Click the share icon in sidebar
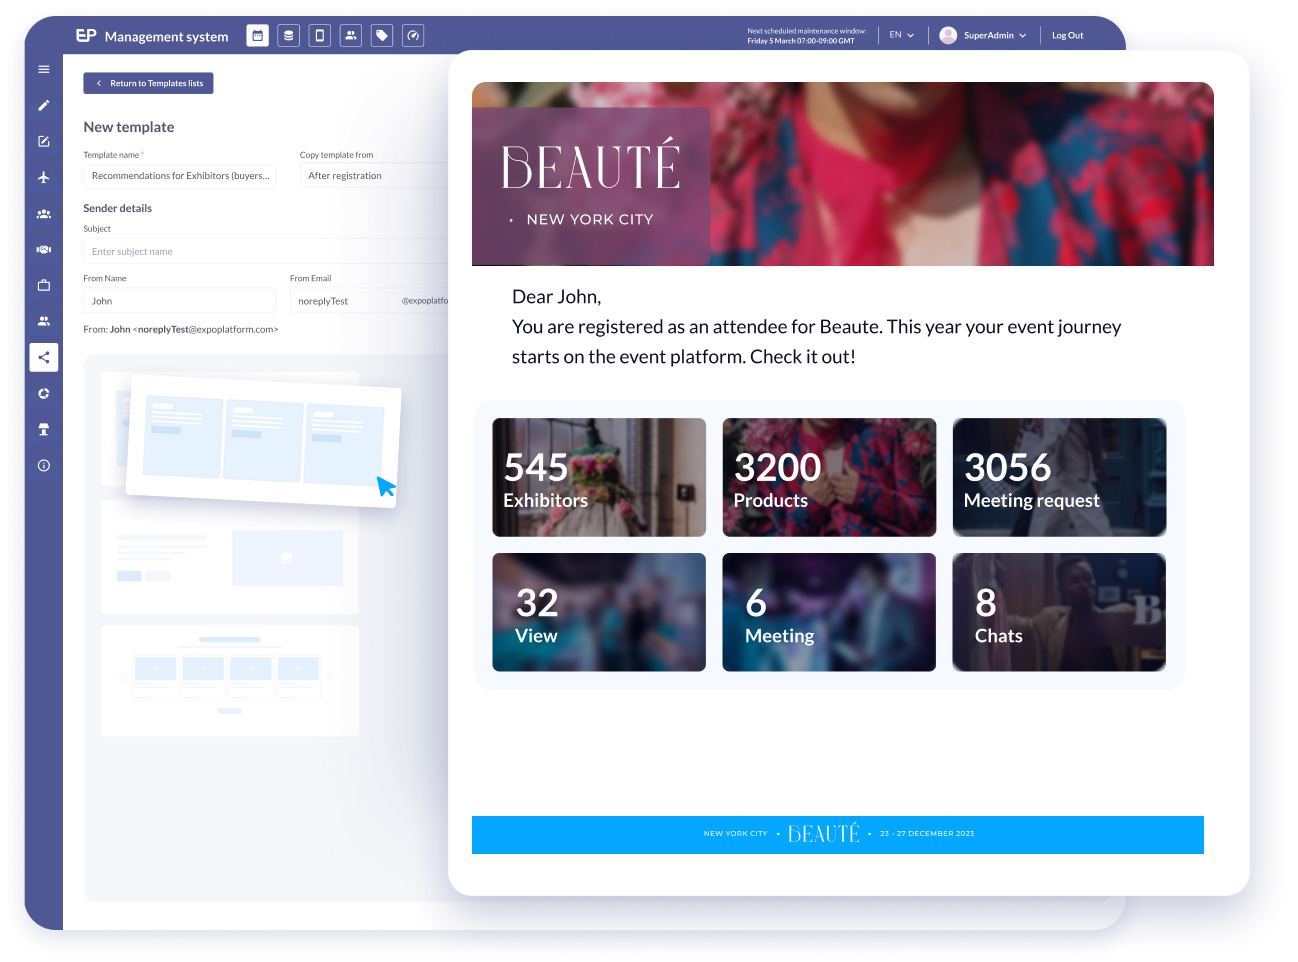The width and height of the screenshot is (1298, 962). [44, 357]
